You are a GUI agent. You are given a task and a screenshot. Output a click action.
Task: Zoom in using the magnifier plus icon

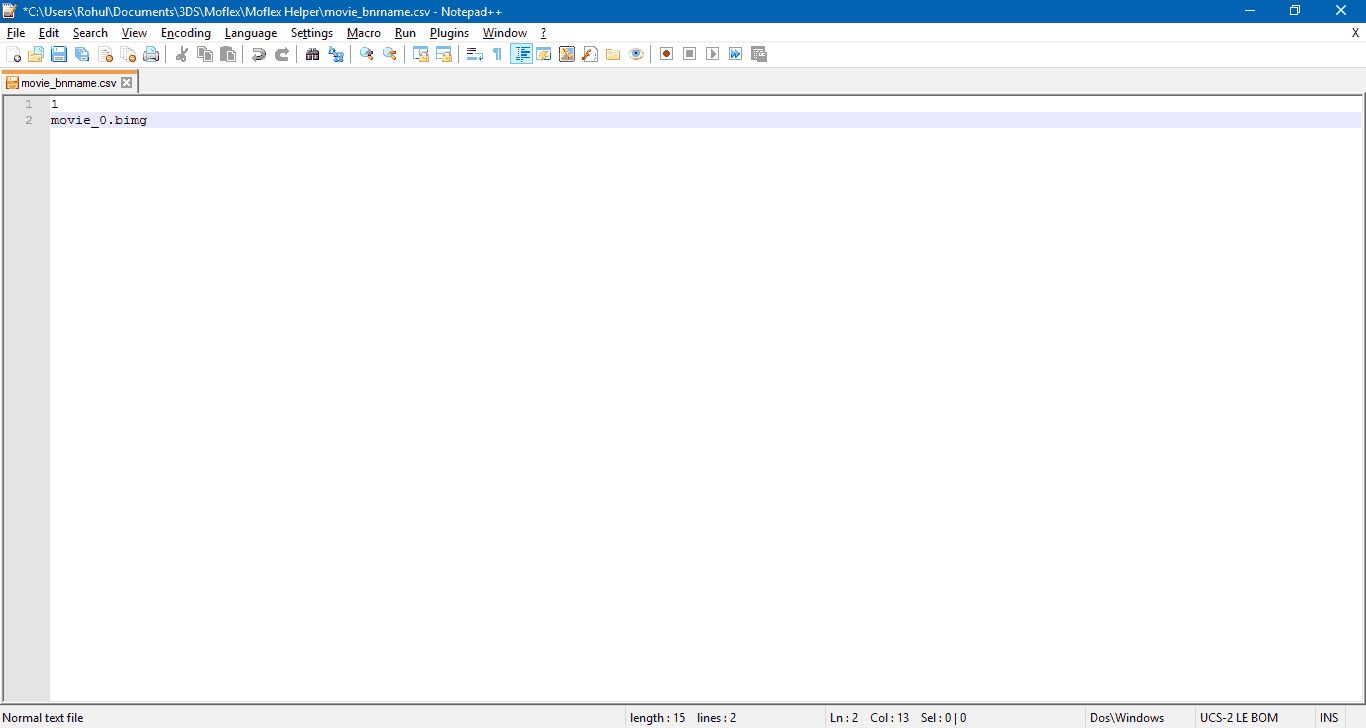click(x=367, y=54)
